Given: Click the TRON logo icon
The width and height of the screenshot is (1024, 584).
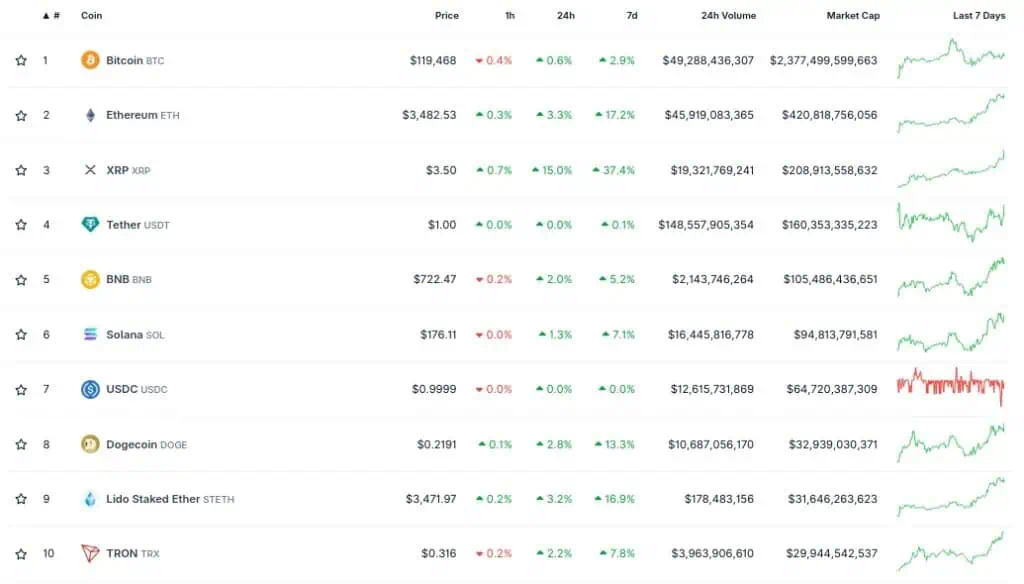Looking at the screenshot, I should pos(90,554).
